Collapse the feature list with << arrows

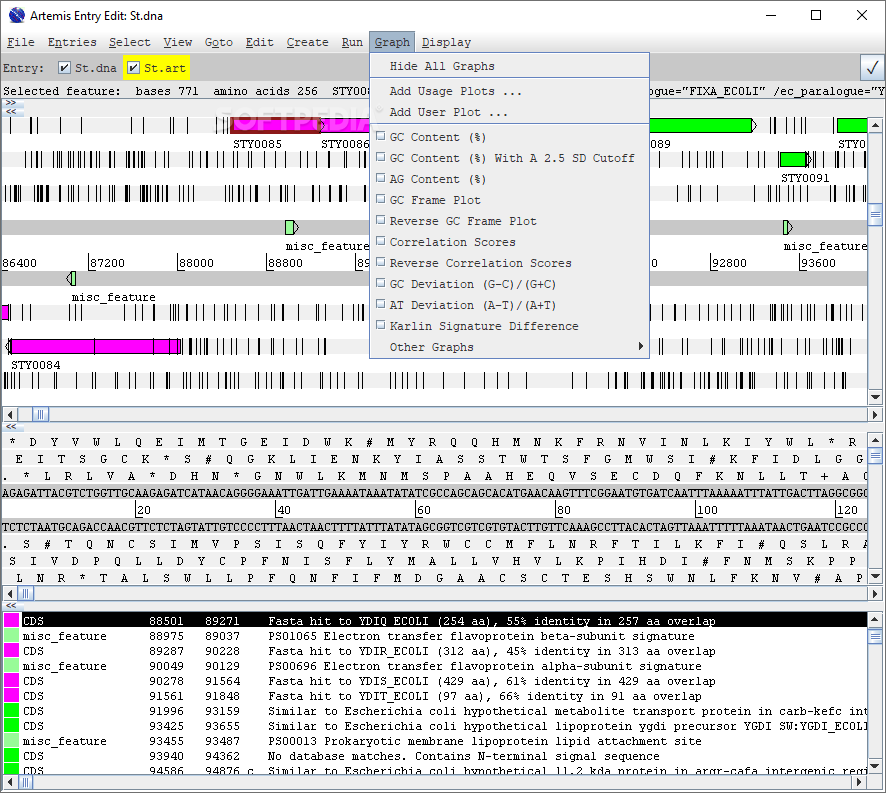pos(11,605)
